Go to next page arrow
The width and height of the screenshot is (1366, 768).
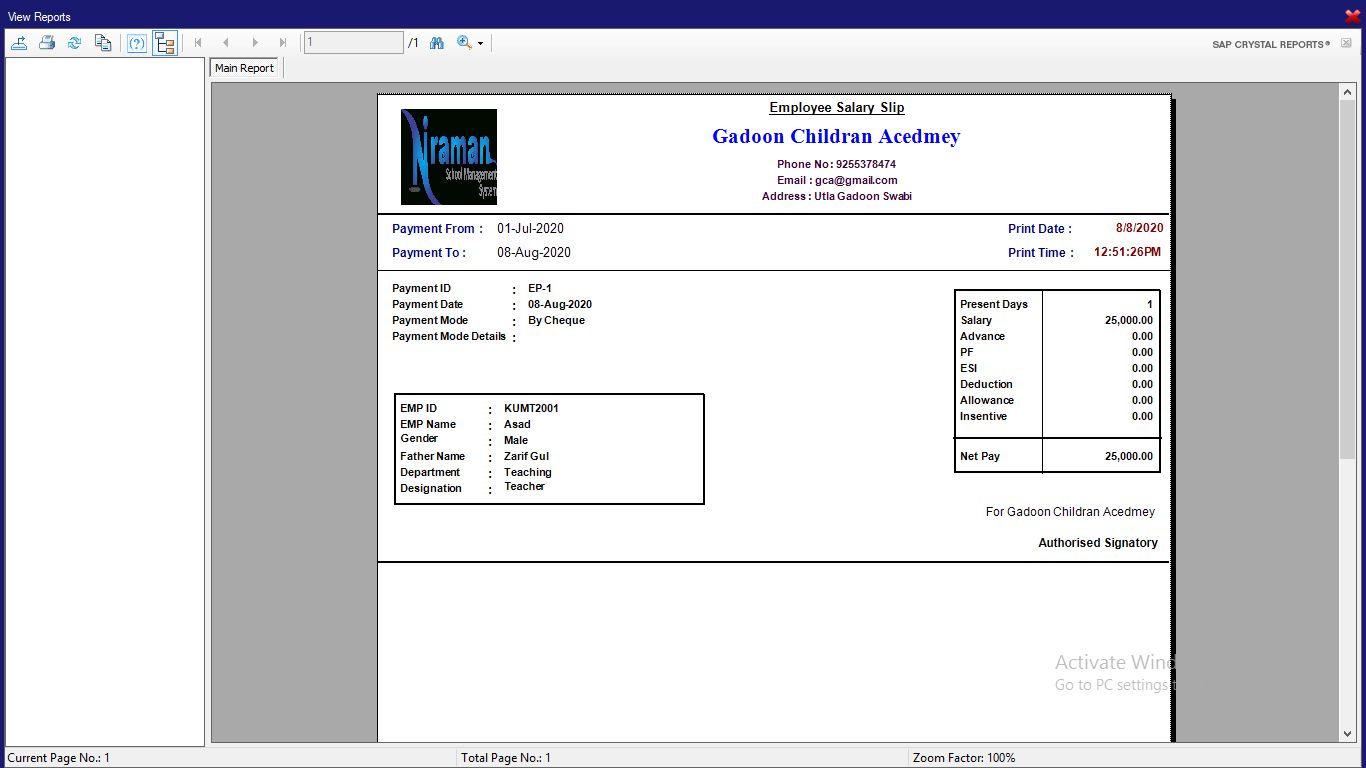point(254,43)
